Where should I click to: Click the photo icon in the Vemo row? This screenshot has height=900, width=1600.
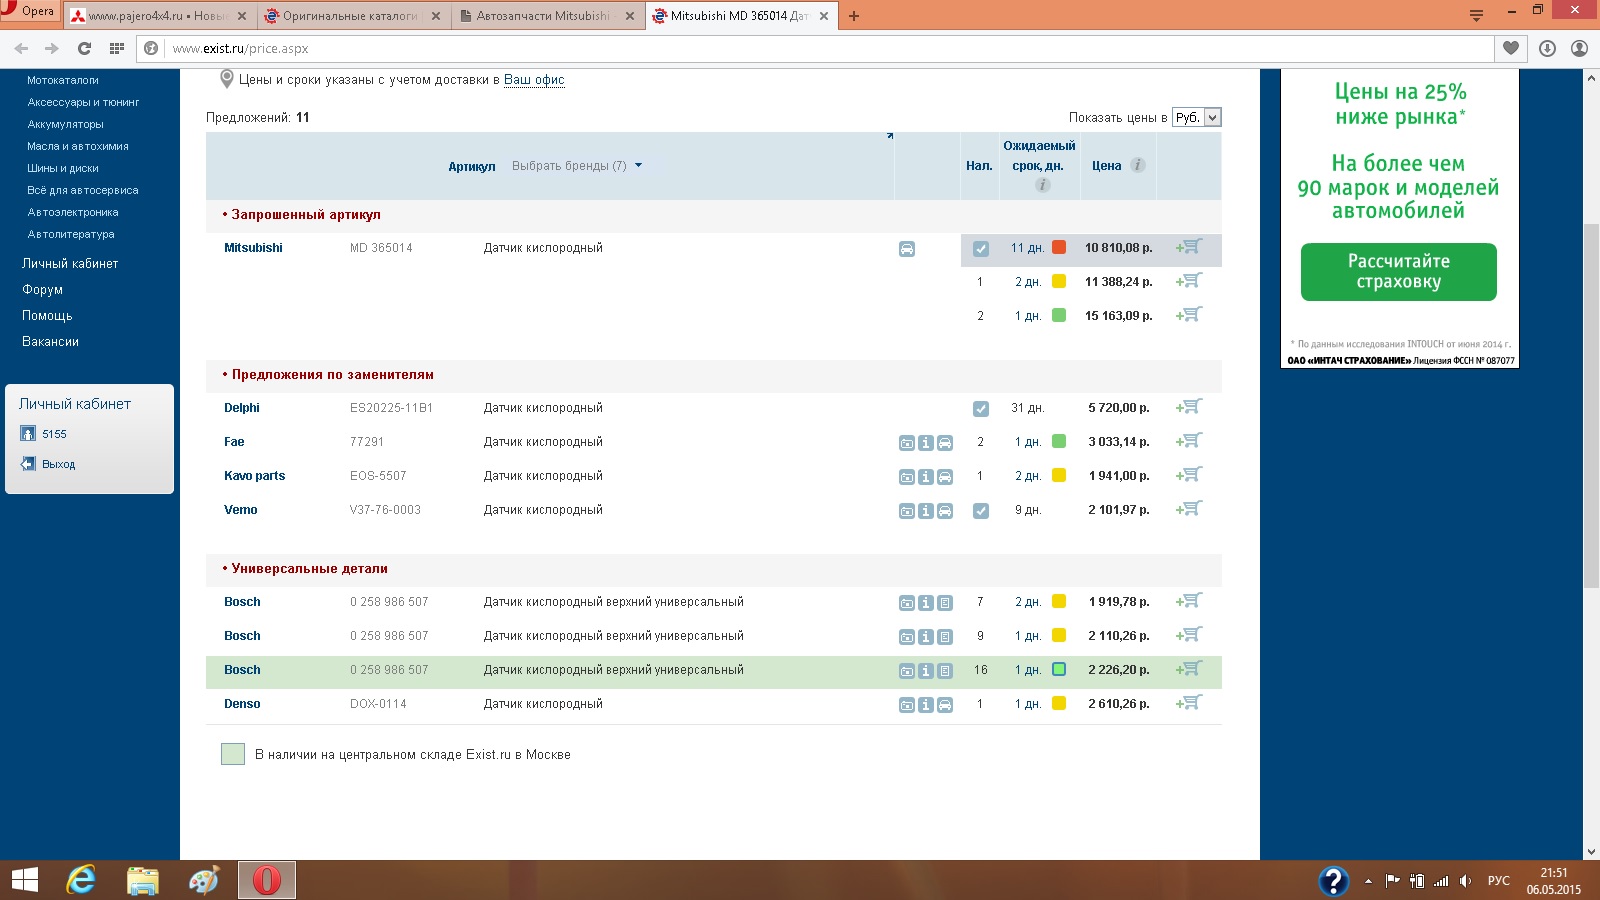click(906, 511)
